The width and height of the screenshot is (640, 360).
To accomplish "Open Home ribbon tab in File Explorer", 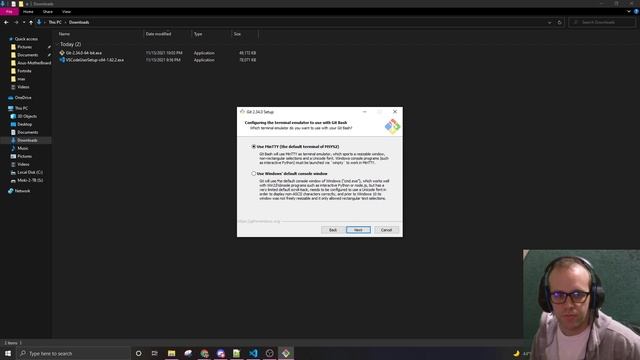I will [x=28, y=11].
